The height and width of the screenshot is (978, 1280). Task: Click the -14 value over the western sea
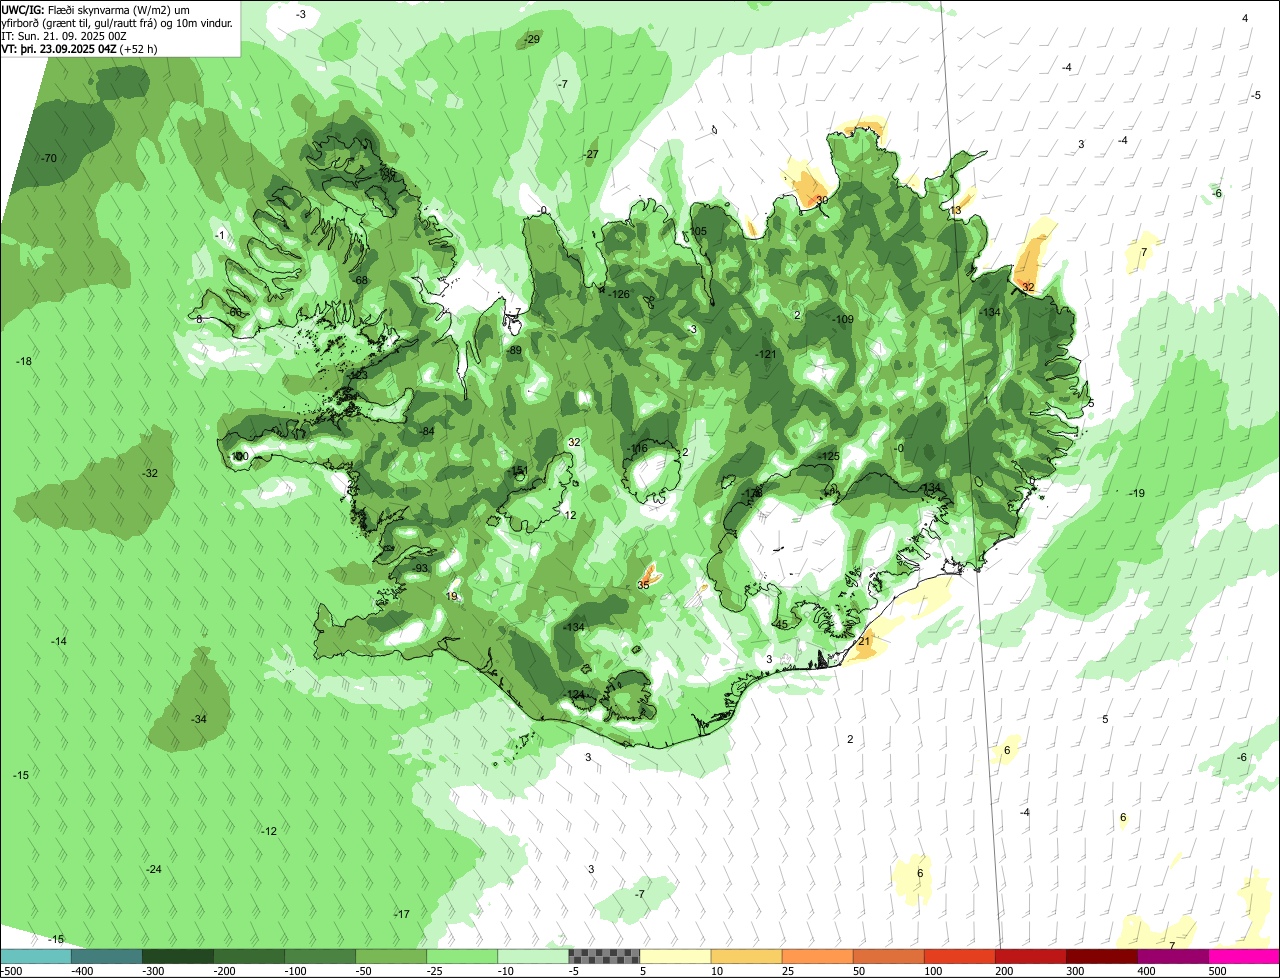click(60, 641)
